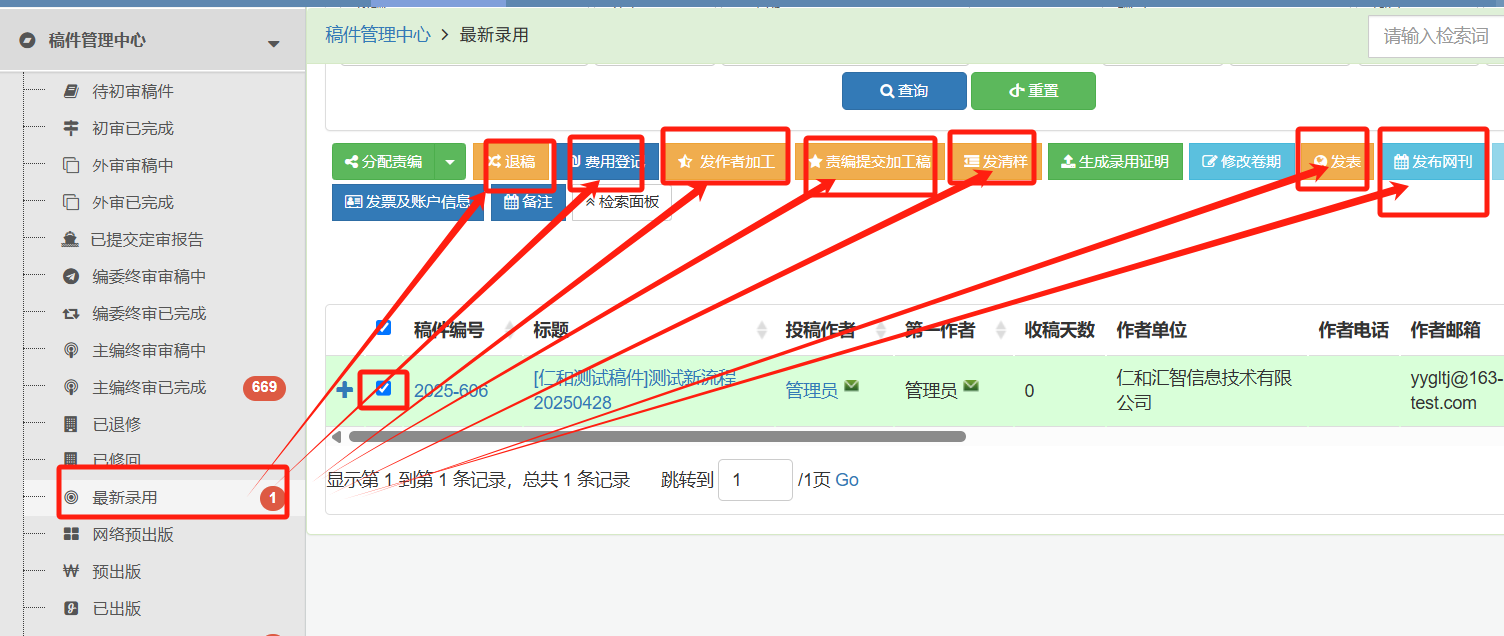
Task: Select the 发布网刊 publish online journal icon
Action: point(1432,161)
